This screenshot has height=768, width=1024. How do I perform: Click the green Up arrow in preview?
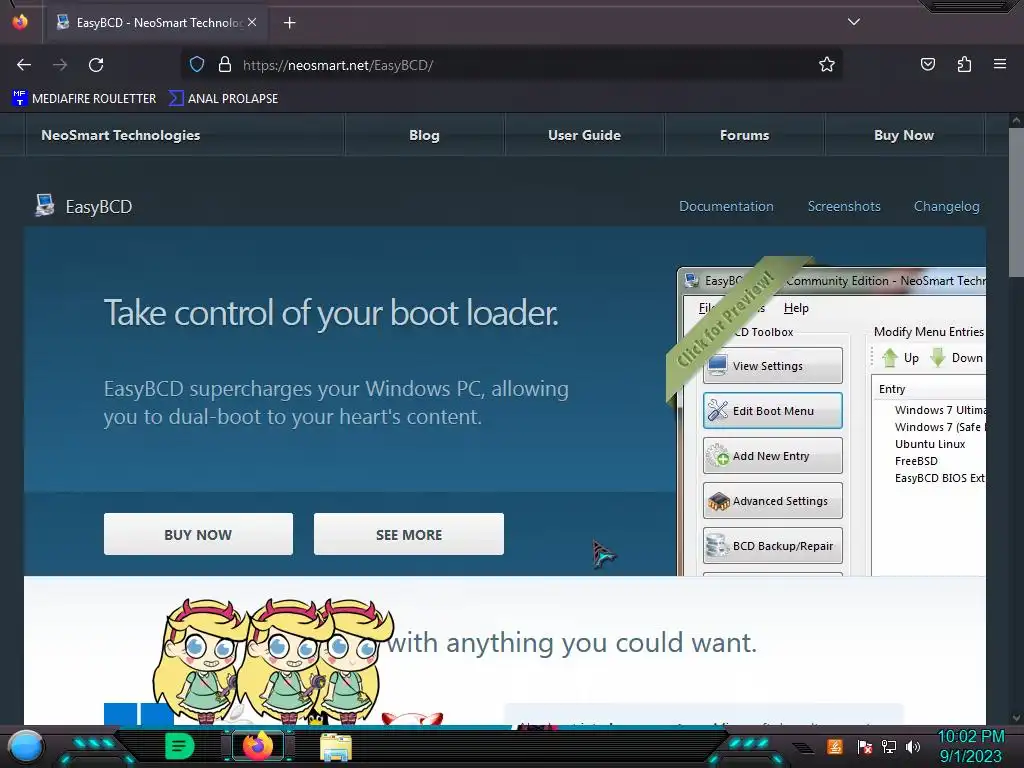pyautogui.click(x=890, y=358)
